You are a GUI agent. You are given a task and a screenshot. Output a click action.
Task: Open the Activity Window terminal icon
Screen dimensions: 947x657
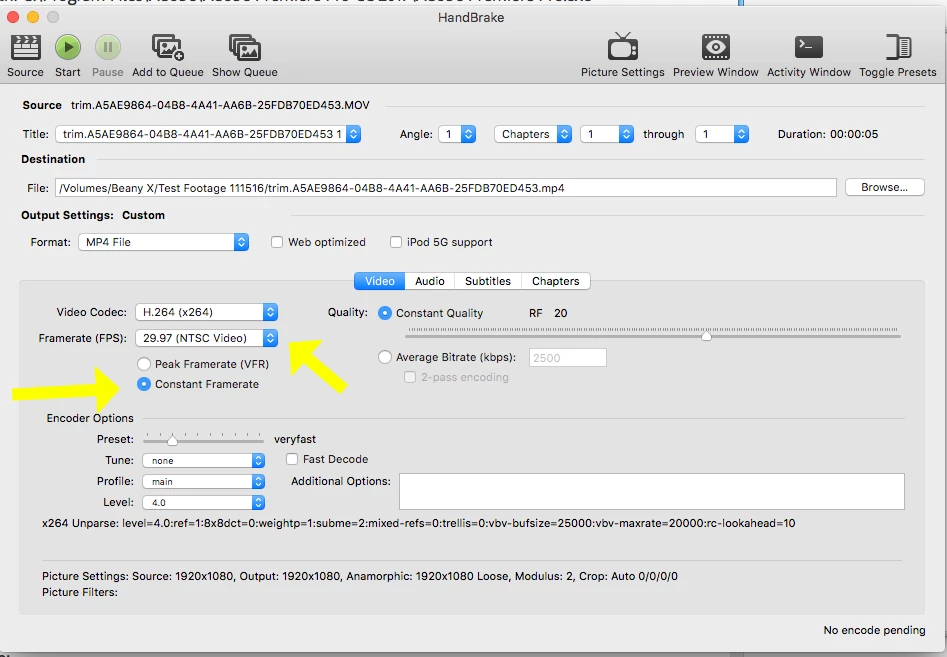pos(809,47)
